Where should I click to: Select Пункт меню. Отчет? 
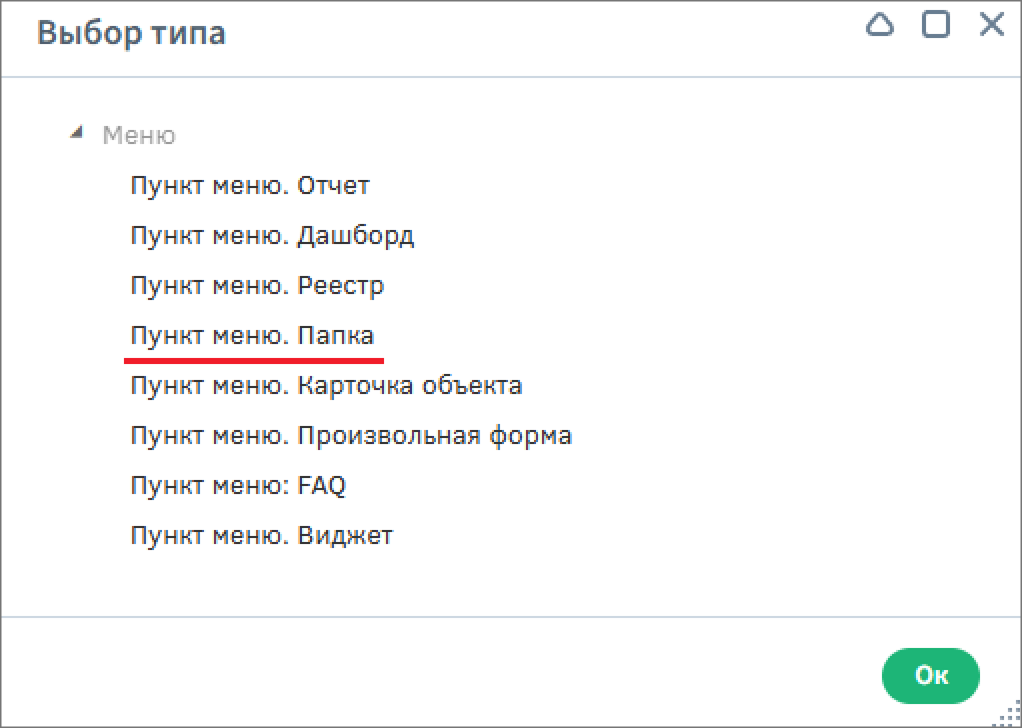tap(250, 186)
